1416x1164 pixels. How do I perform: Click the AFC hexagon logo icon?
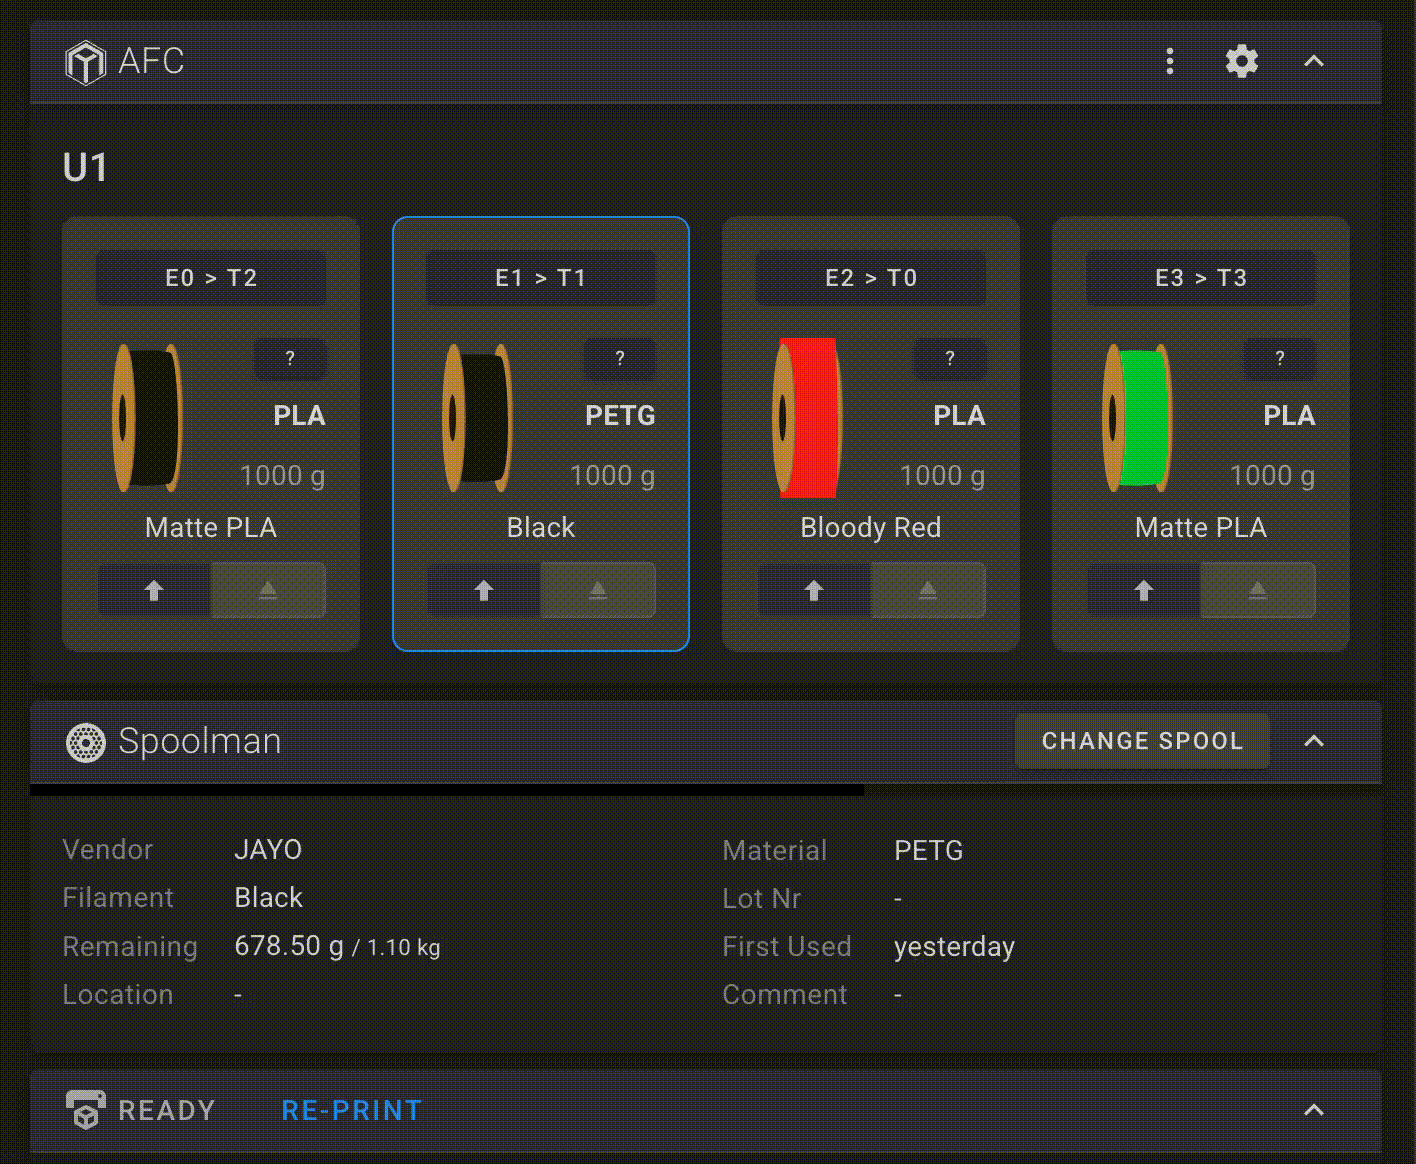tap(85, 61)
